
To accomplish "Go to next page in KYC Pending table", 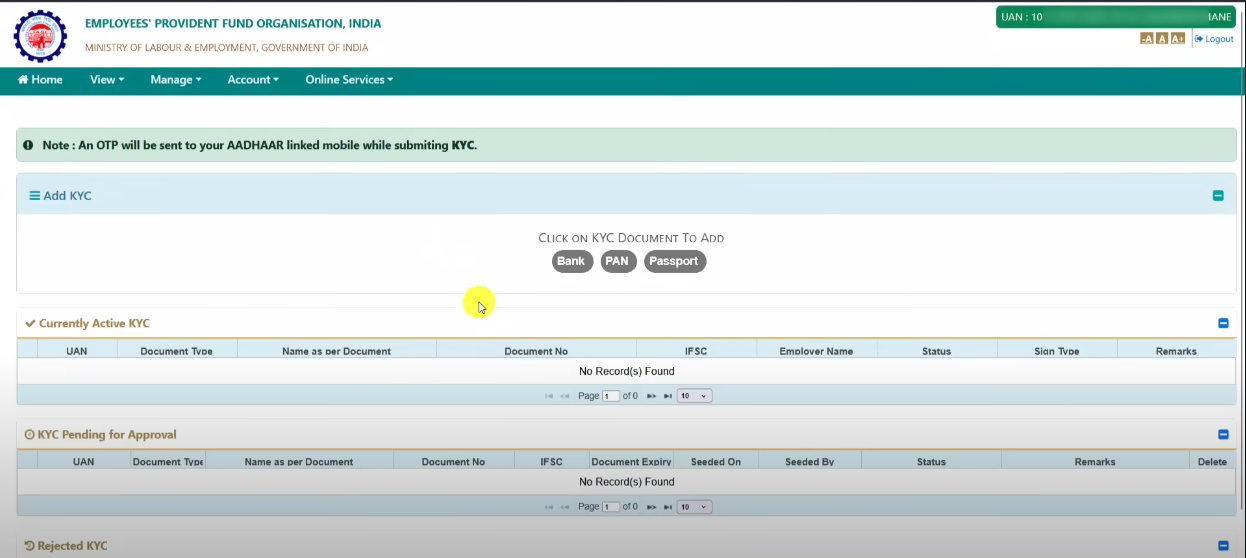I will (x=651, y=507).
